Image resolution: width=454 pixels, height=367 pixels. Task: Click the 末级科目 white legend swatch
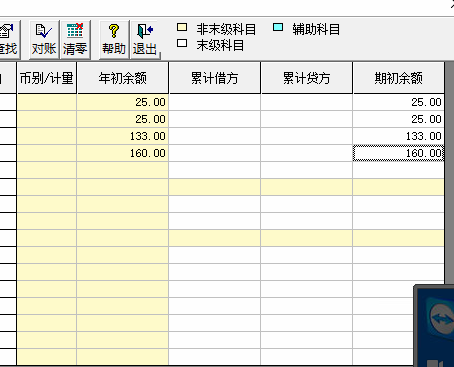click(x=182, y=43)
